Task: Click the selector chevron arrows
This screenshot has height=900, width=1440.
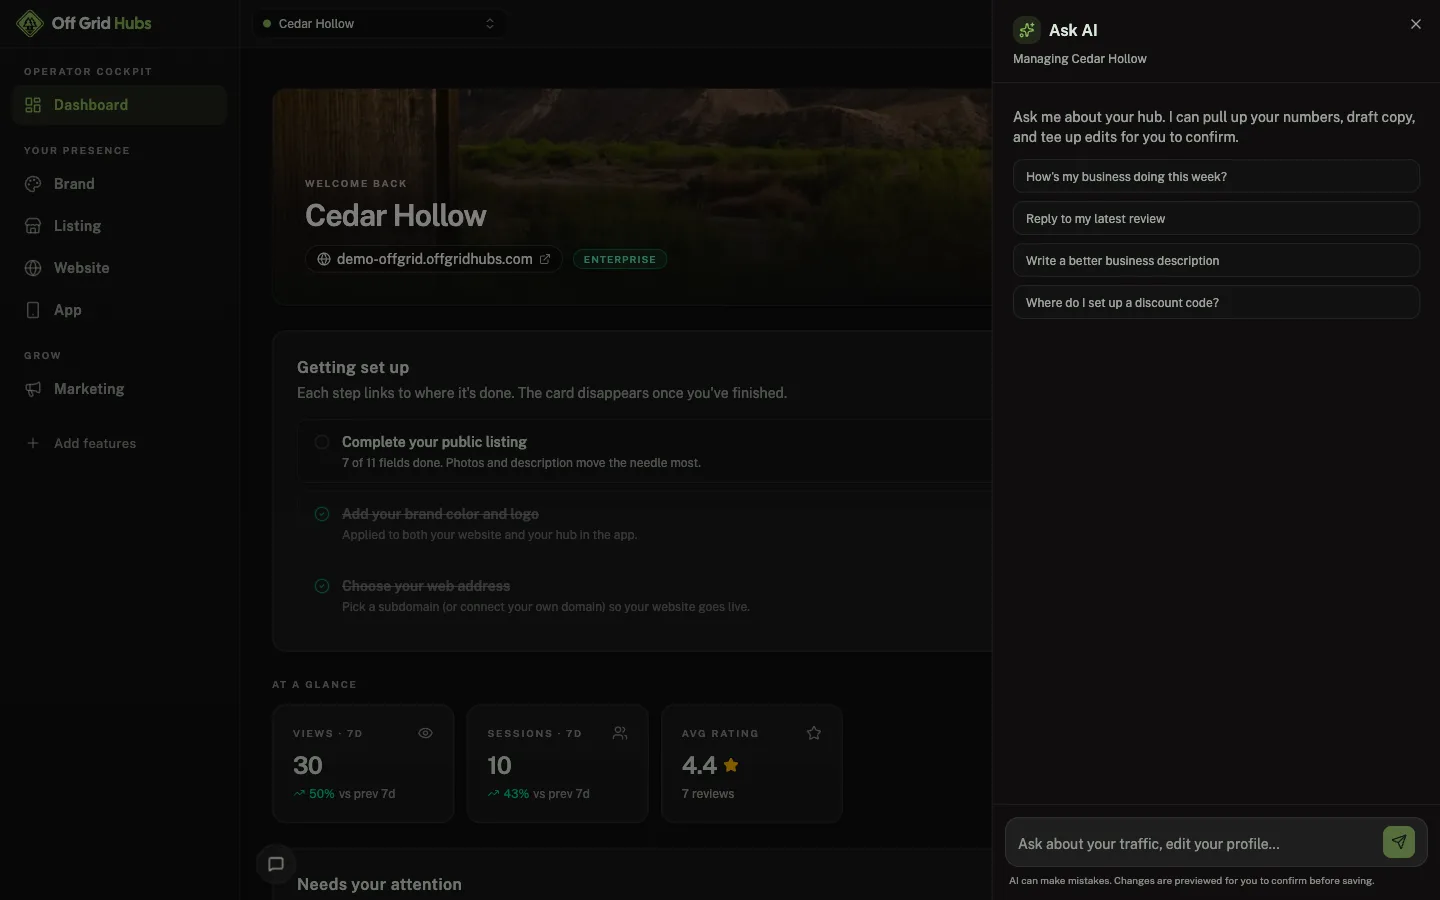Action: 490,24
